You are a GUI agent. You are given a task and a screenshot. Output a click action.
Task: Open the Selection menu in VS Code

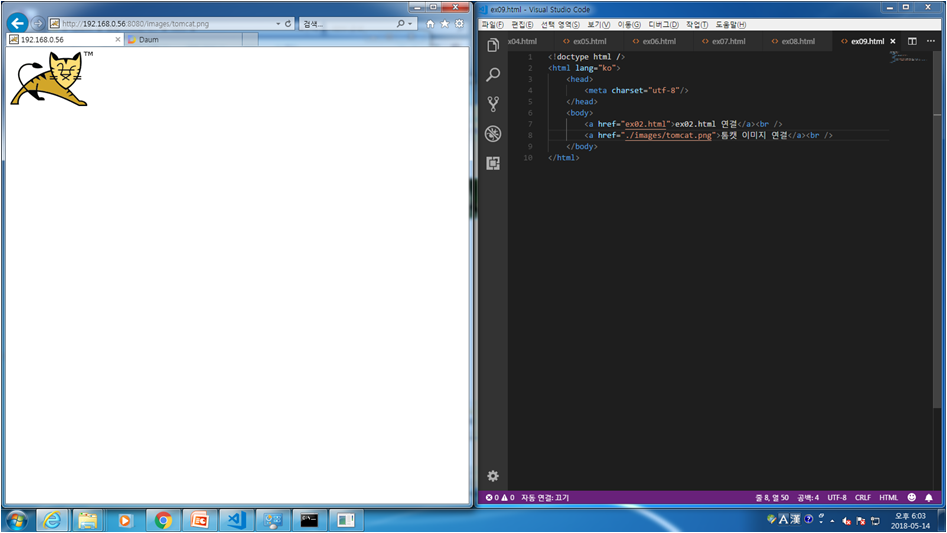point(560,25)
